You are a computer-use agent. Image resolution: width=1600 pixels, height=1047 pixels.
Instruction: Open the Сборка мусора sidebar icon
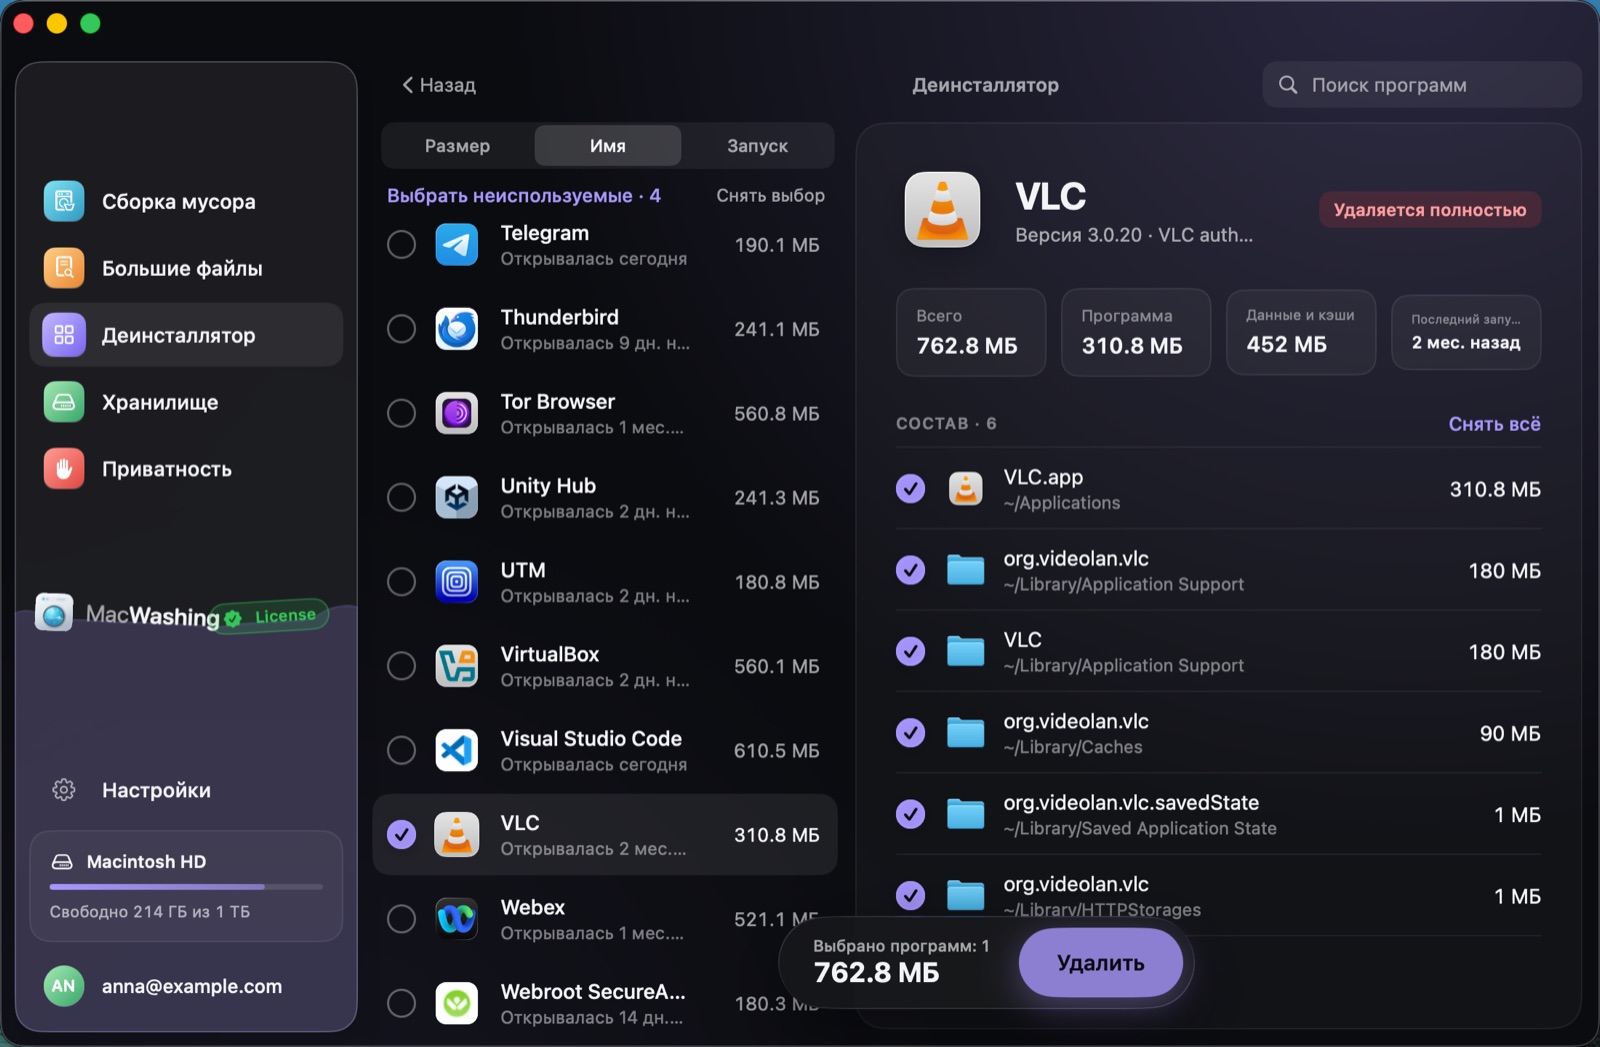[x=64, y=201]
